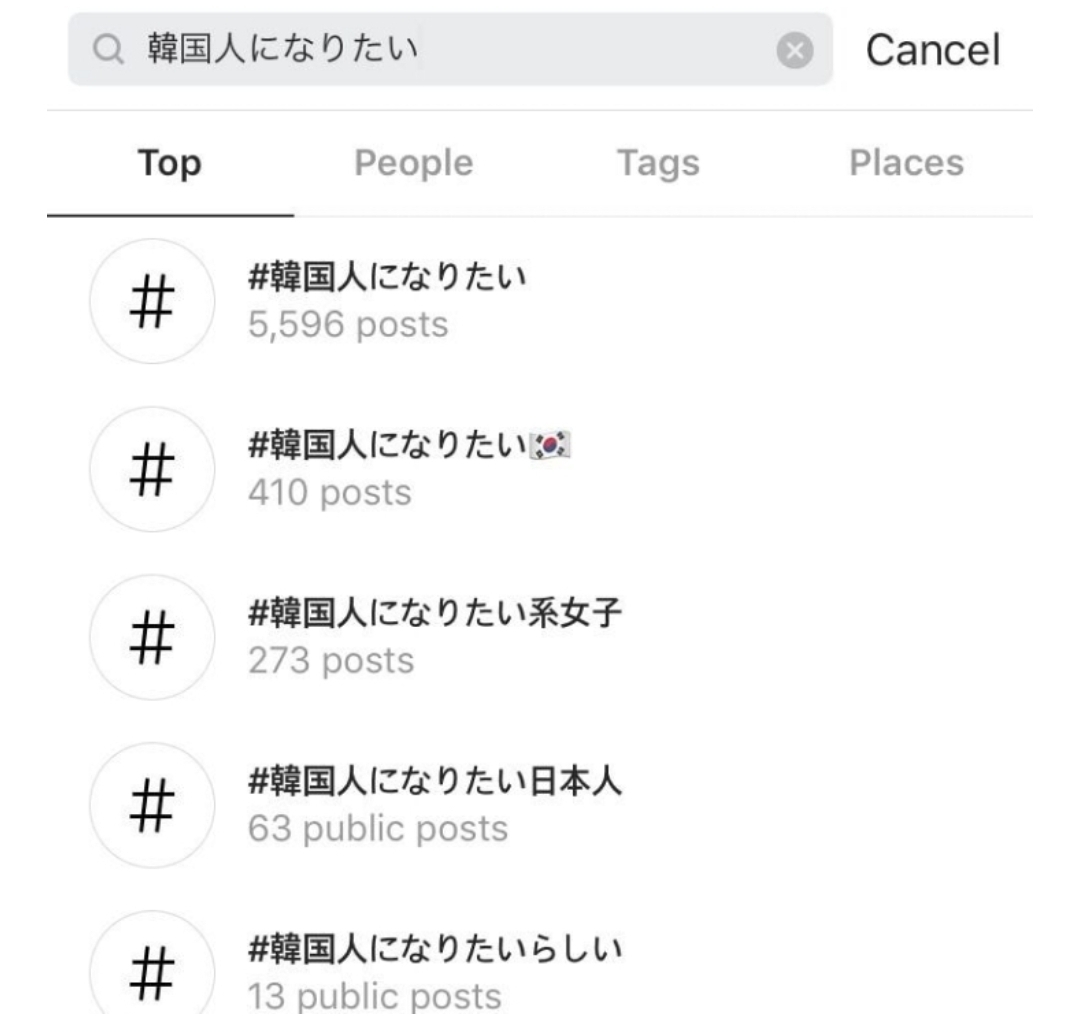Open the Places tab
This screenshot has width=1080, height=1035.
pos(906,163)
